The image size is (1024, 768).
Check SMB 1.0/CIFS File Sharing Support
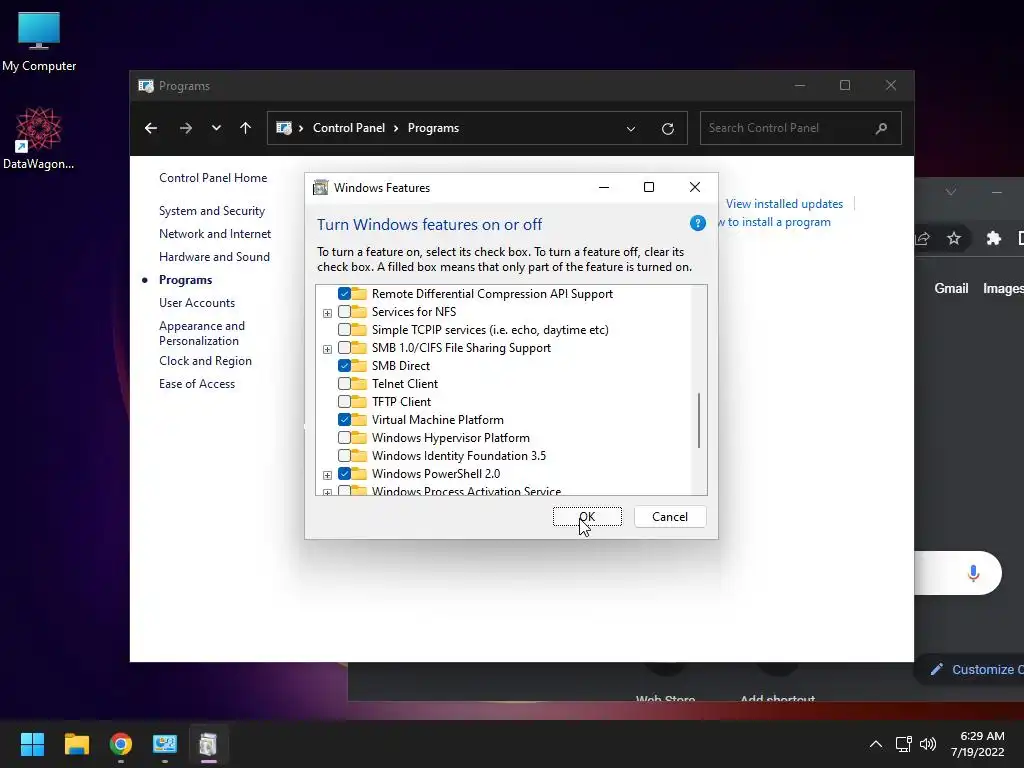point(344,347)
